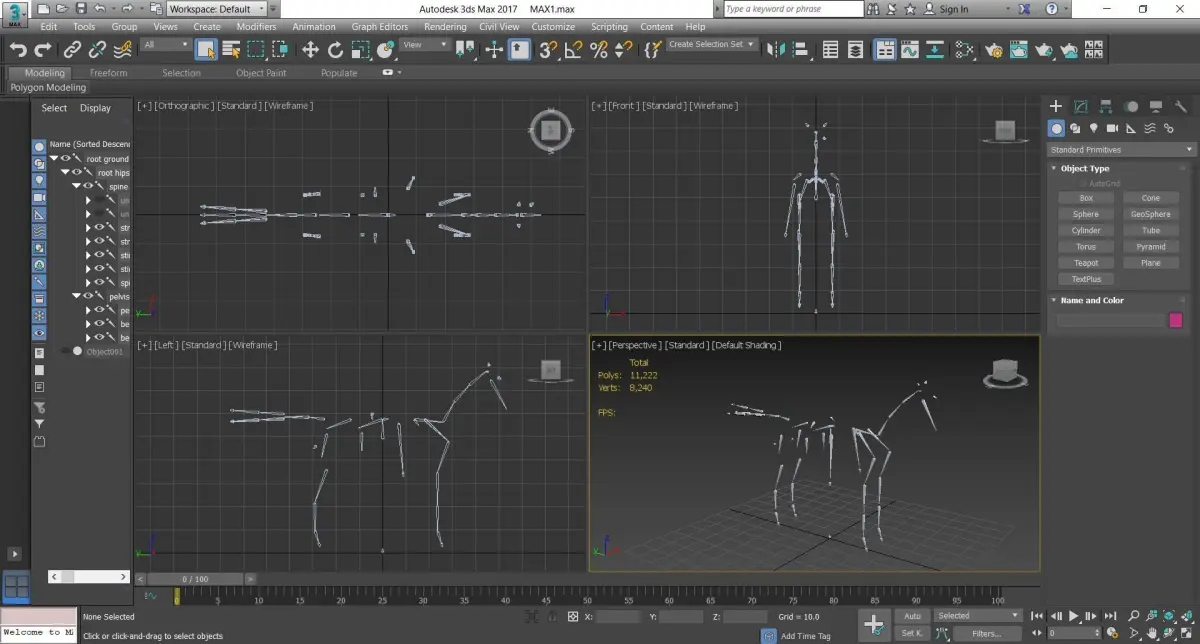Activate the Select and Move tool

[x=310, y=49]
